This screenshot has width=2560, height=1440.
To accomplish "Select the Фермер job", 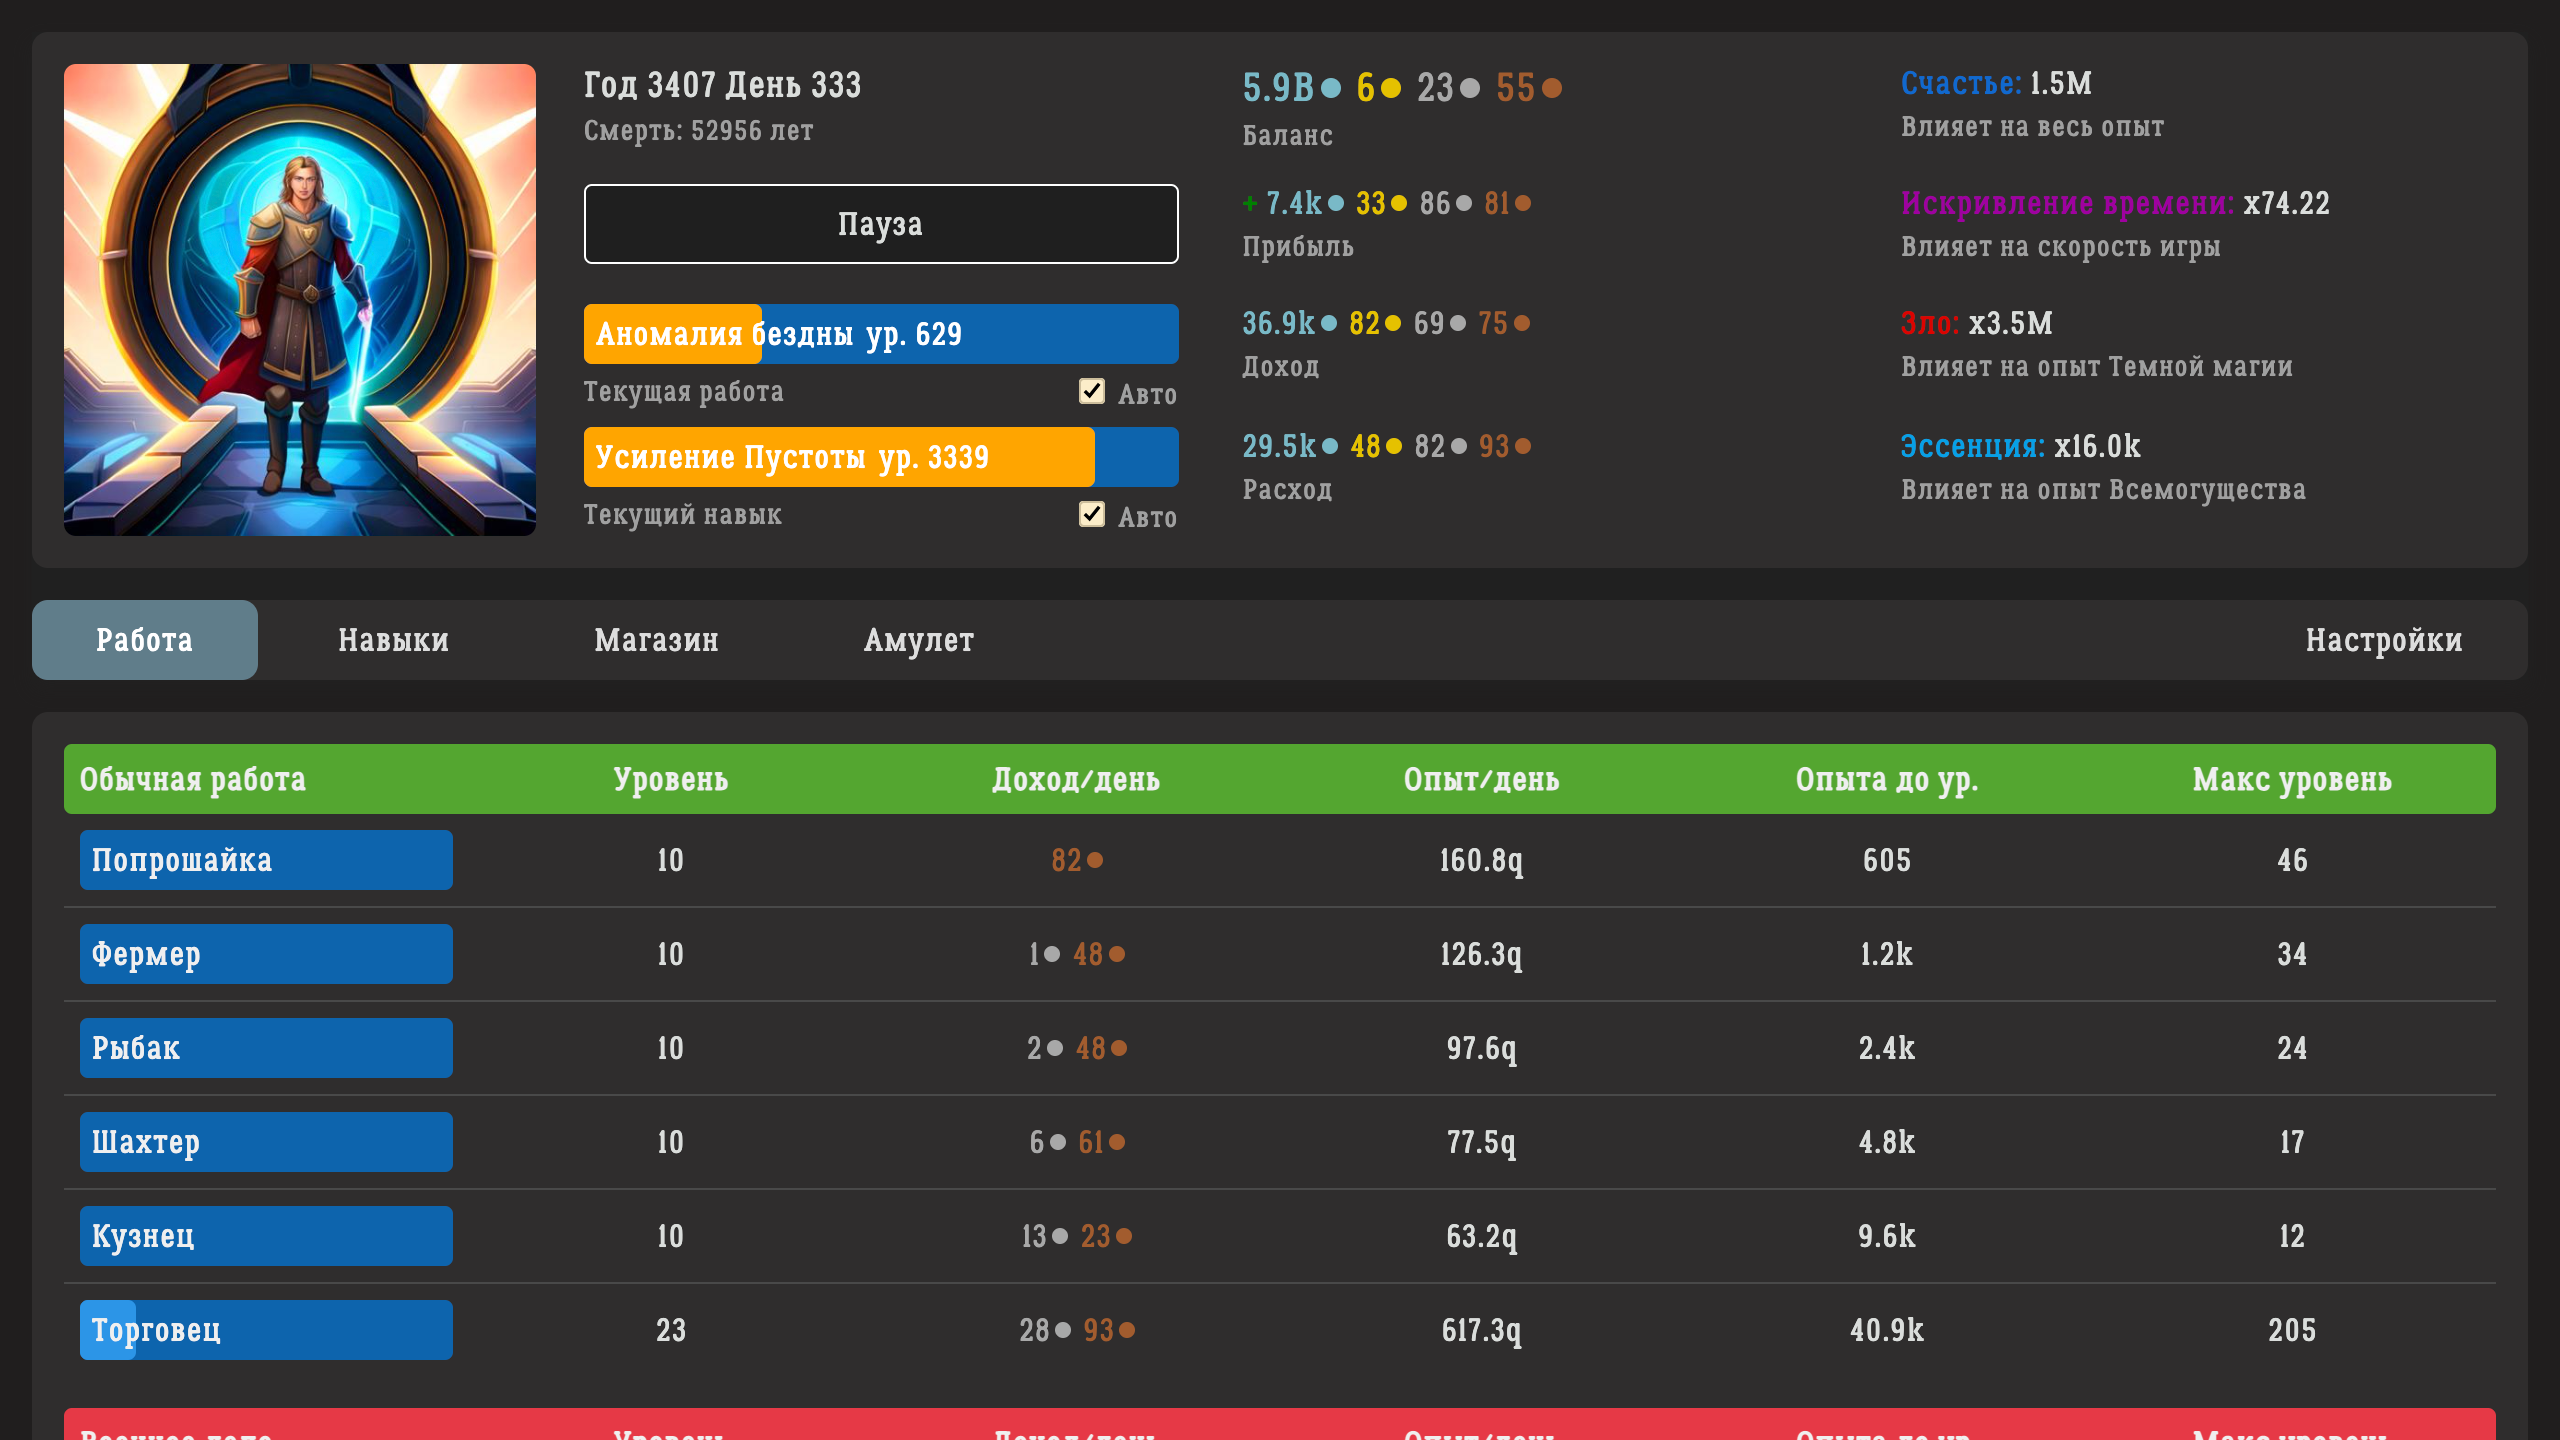I will (266, 953).
